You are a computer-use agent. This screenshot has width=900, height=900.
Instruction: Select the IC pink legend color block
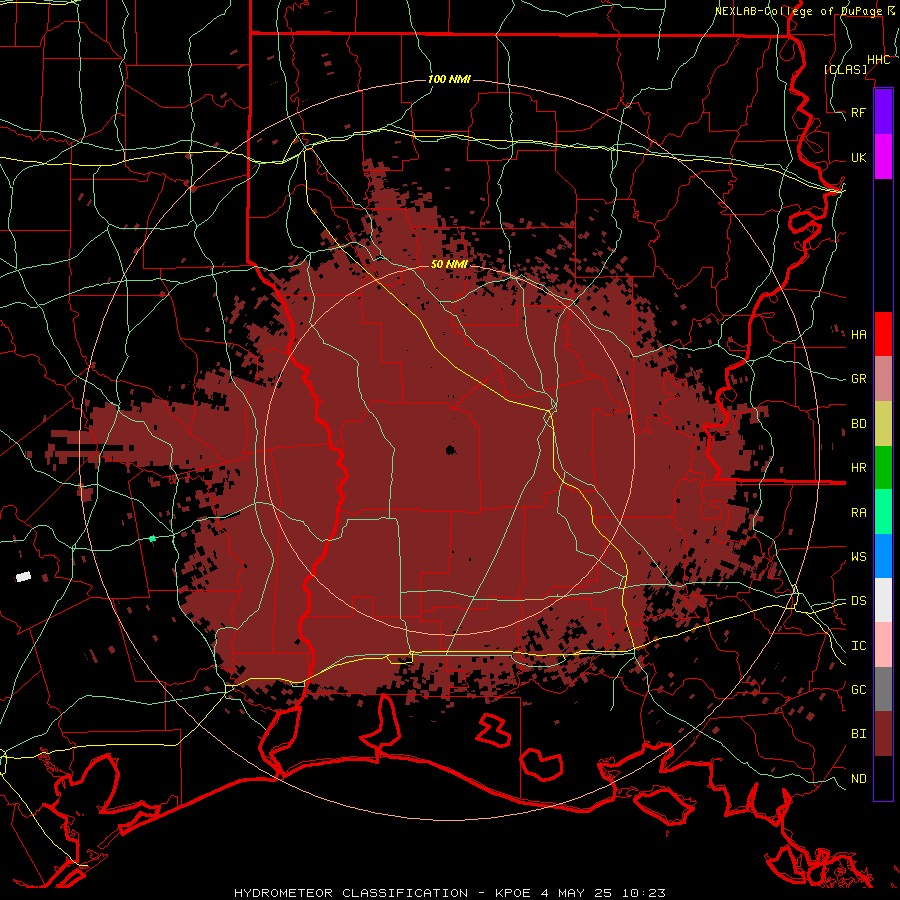pos(883,645)
